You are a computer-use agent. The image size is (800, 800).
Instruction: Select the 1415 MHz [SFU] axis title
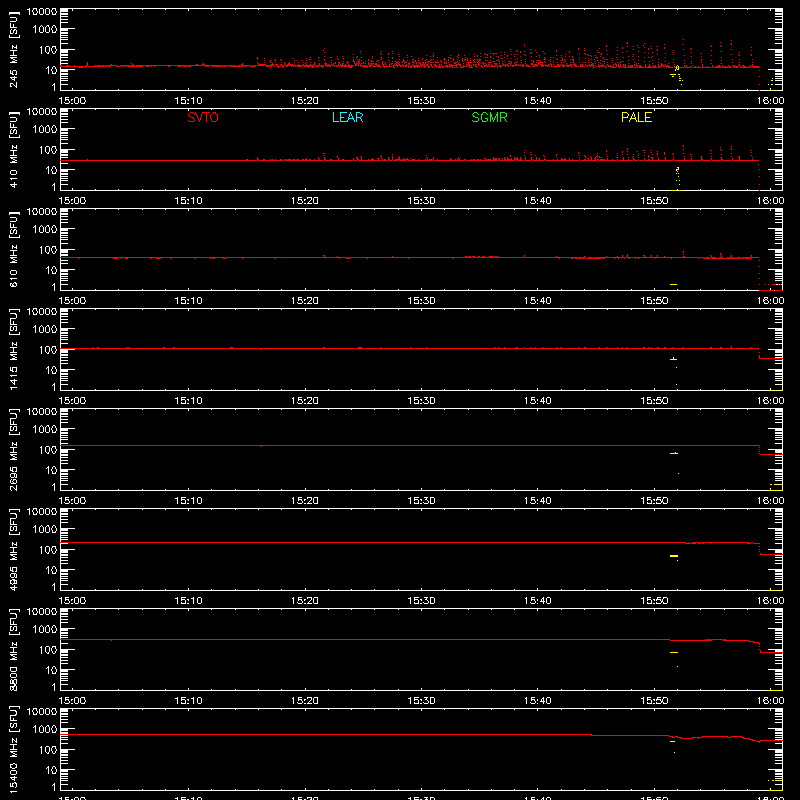[14, 349]
